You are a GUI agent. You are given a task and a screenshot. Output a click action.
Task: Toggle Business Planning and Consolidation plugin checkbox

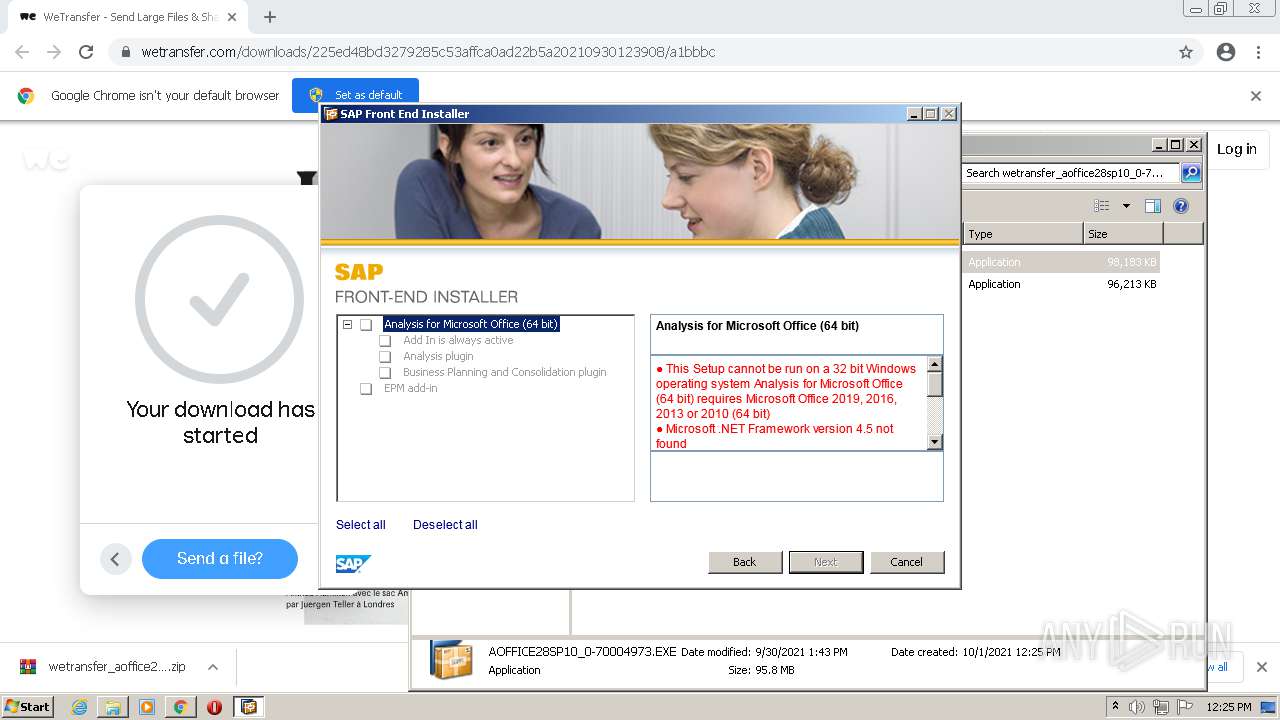[x=385, y=373]
